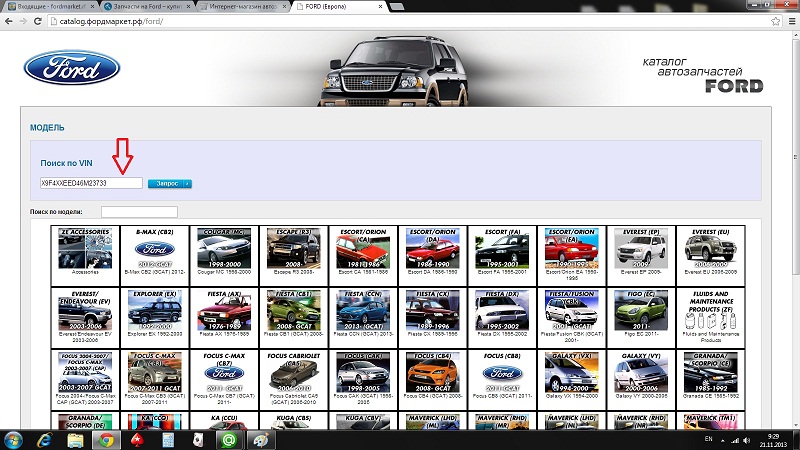
Task: Select the FORD (Европа) tab
Action: click(339, 7)
